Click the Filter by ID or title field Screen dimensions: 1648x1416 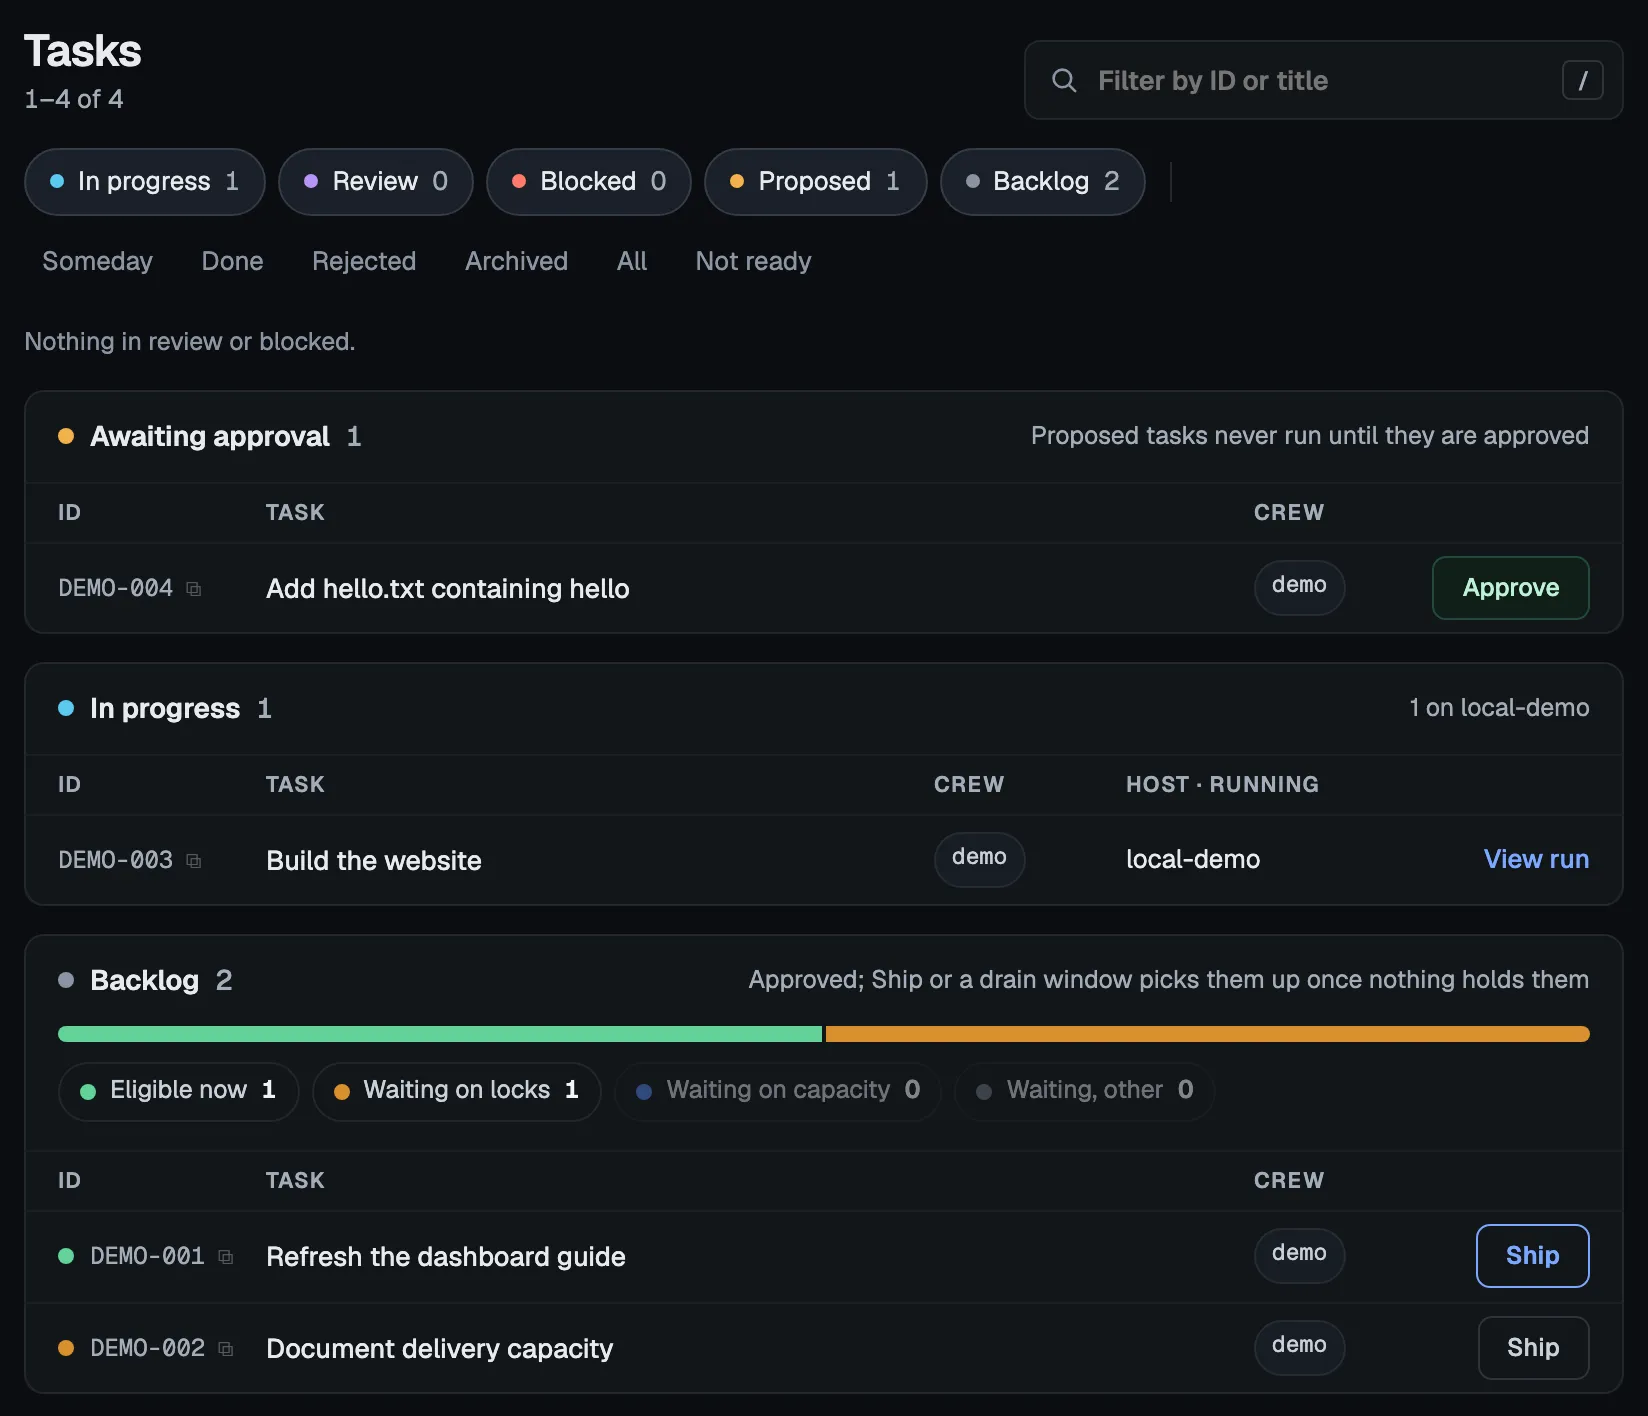[1324, 80]
